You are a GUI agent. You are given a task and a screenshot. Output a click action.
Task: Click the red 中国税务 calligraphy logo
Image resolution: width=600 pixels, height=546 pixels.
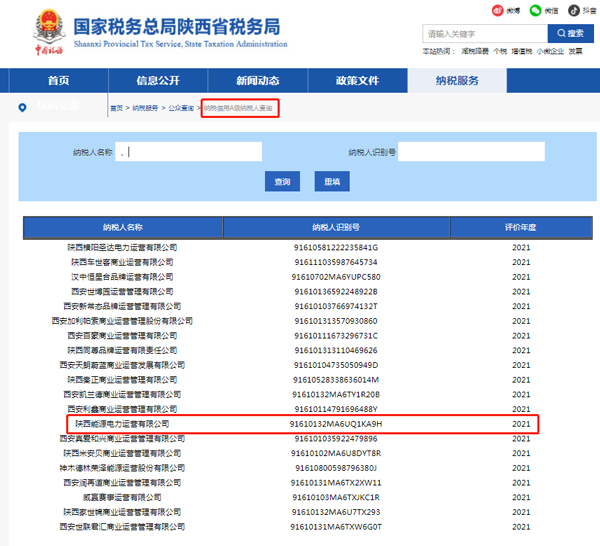coord(49,50)
